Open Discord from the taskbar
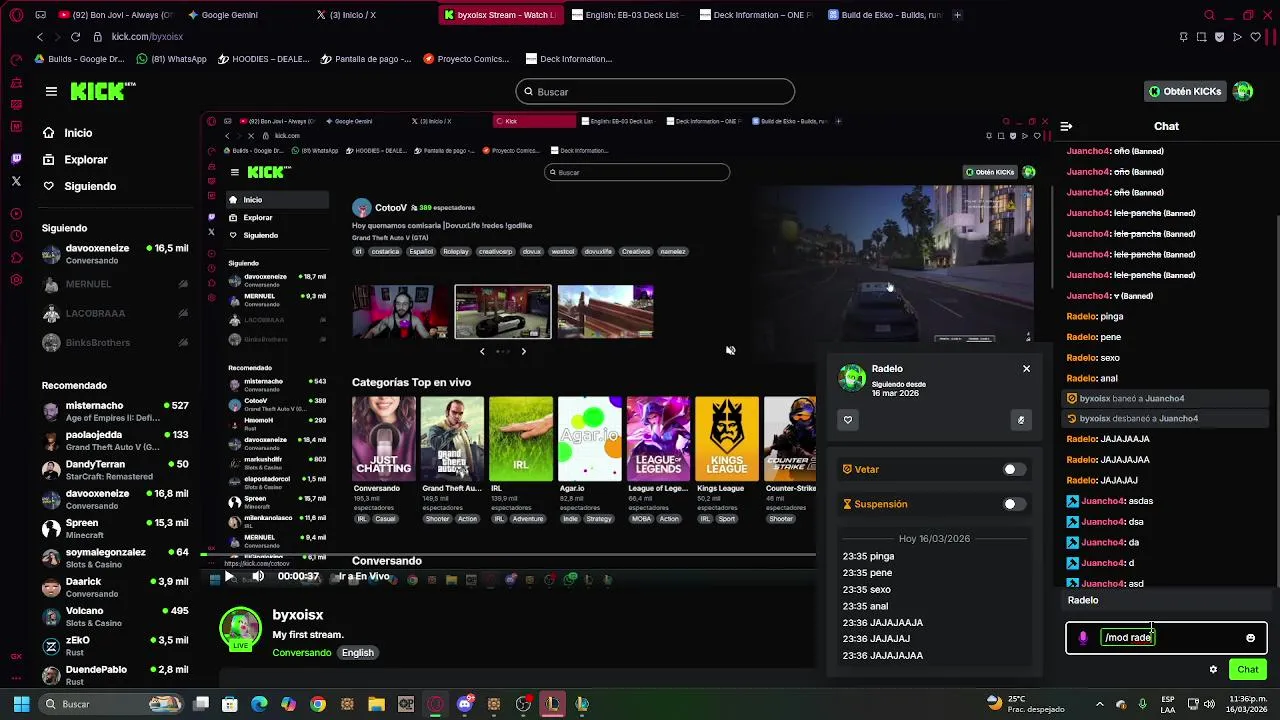 tap(464, 704)
